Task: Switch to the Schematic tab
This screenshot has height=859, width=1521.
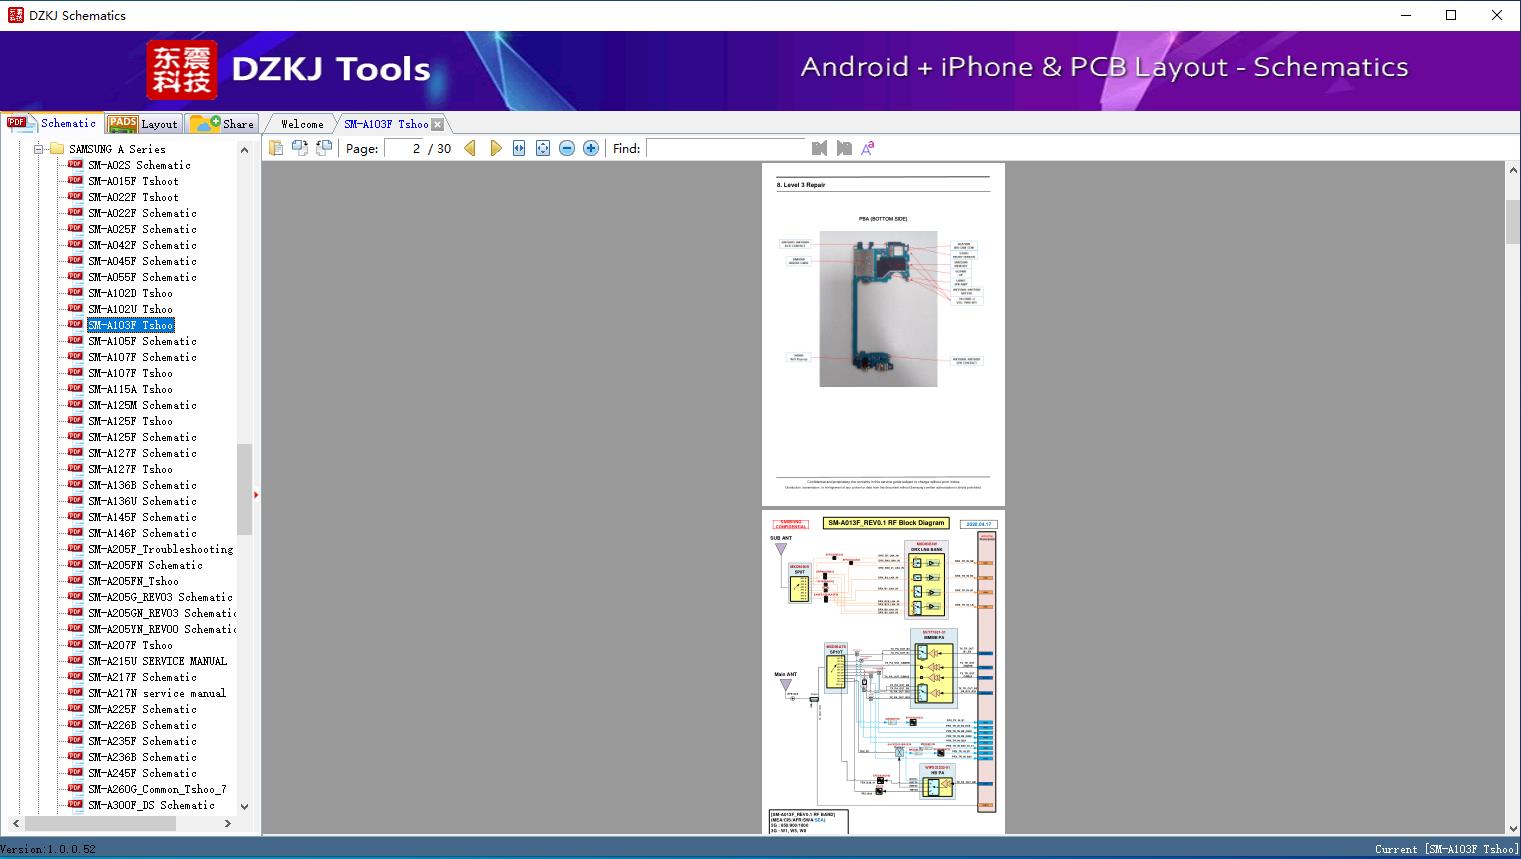Action: pos(52,123)
